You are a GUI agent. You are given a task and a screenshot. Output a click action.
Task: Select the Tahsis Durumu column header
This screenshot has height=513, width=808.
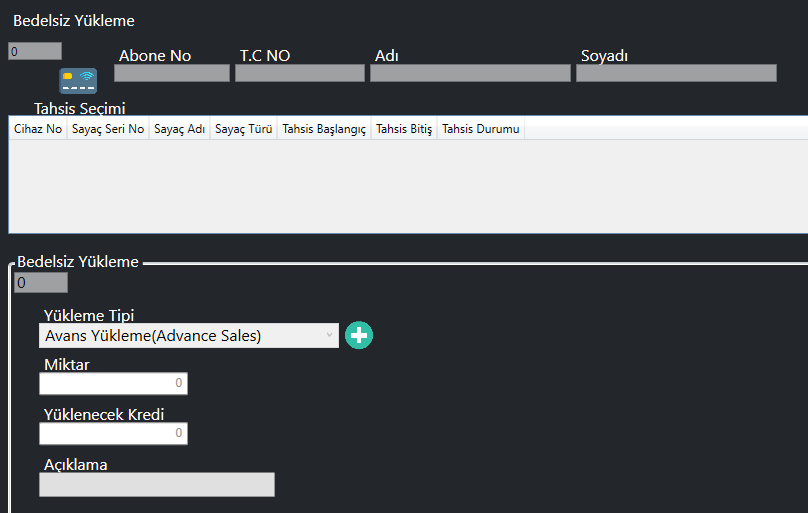tap(480, 129)
